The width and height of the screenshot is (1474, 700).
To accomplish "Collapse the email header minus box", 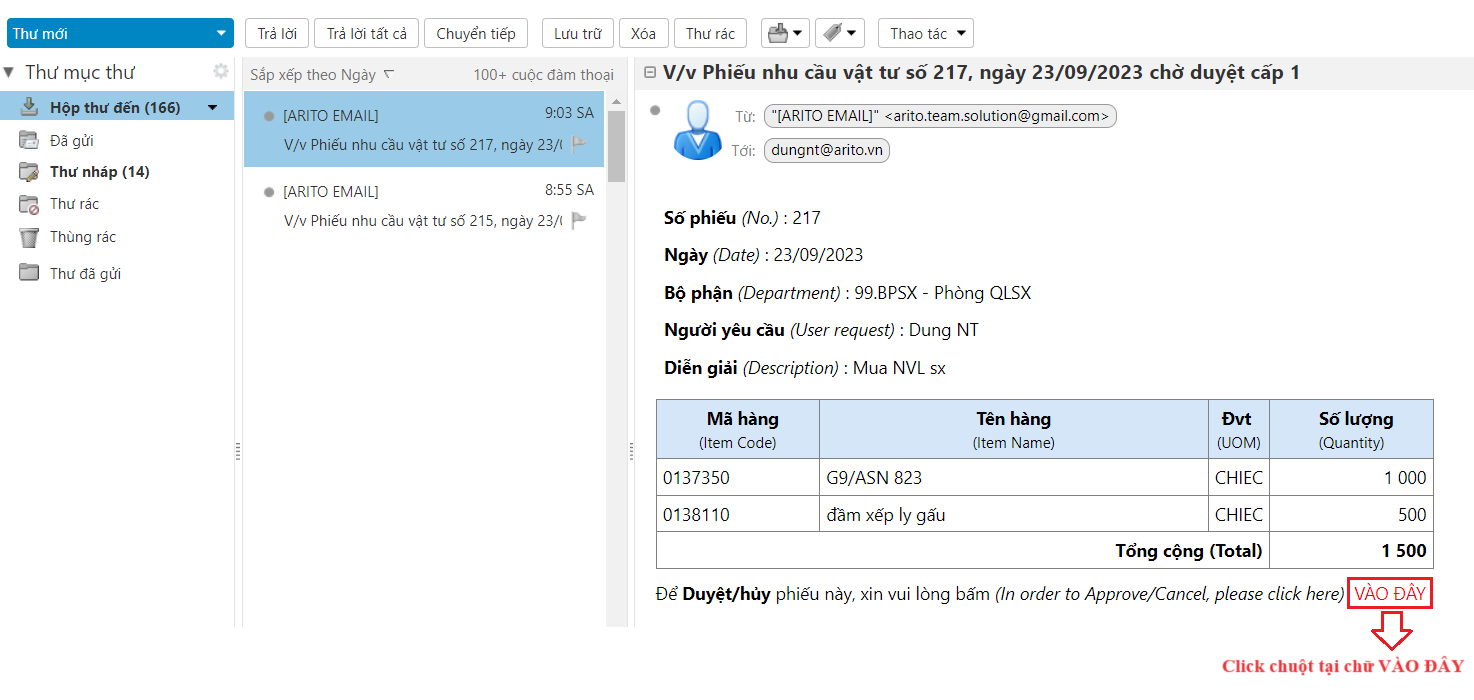I will coord(650,73).
